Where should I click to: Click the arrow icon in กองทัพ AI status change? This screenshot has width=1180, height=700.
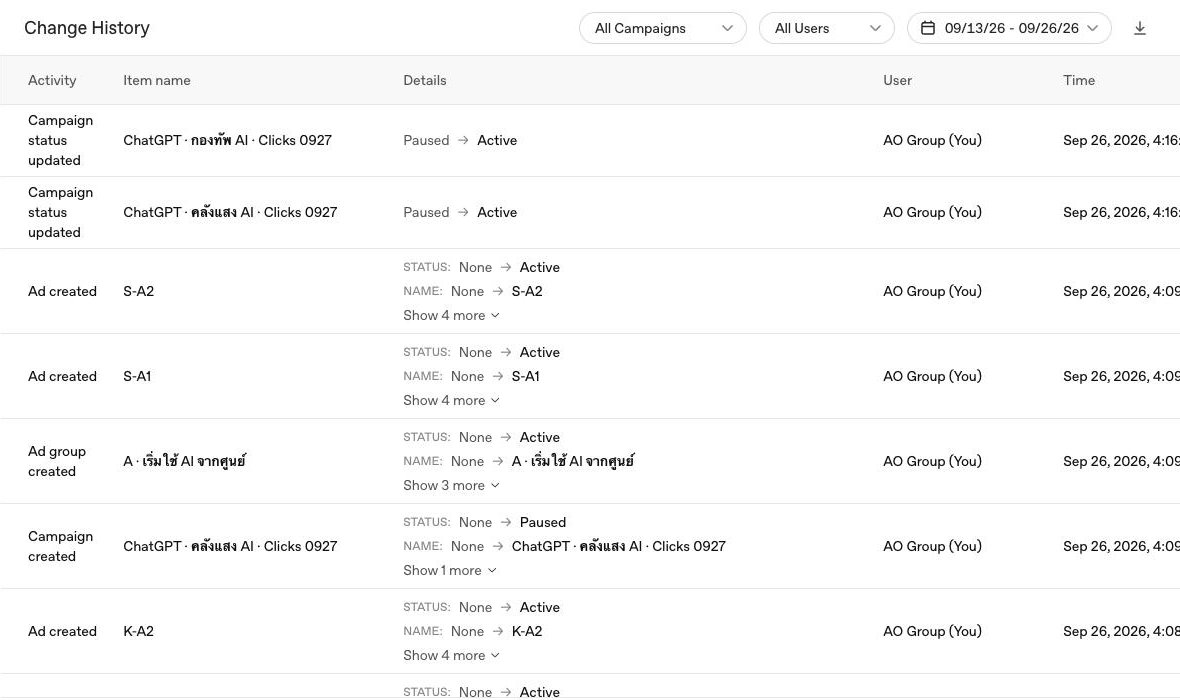(463, 141)
